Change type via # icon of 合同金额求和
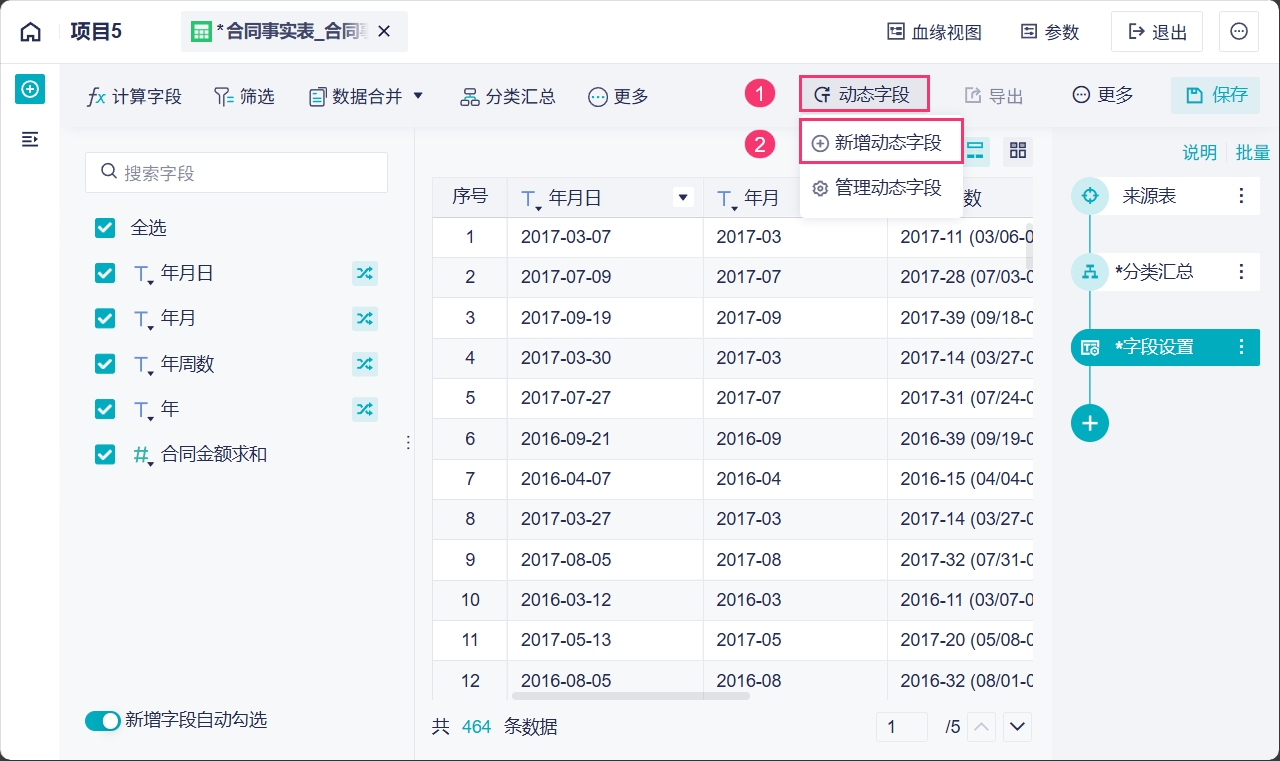 tap(142, 455)
